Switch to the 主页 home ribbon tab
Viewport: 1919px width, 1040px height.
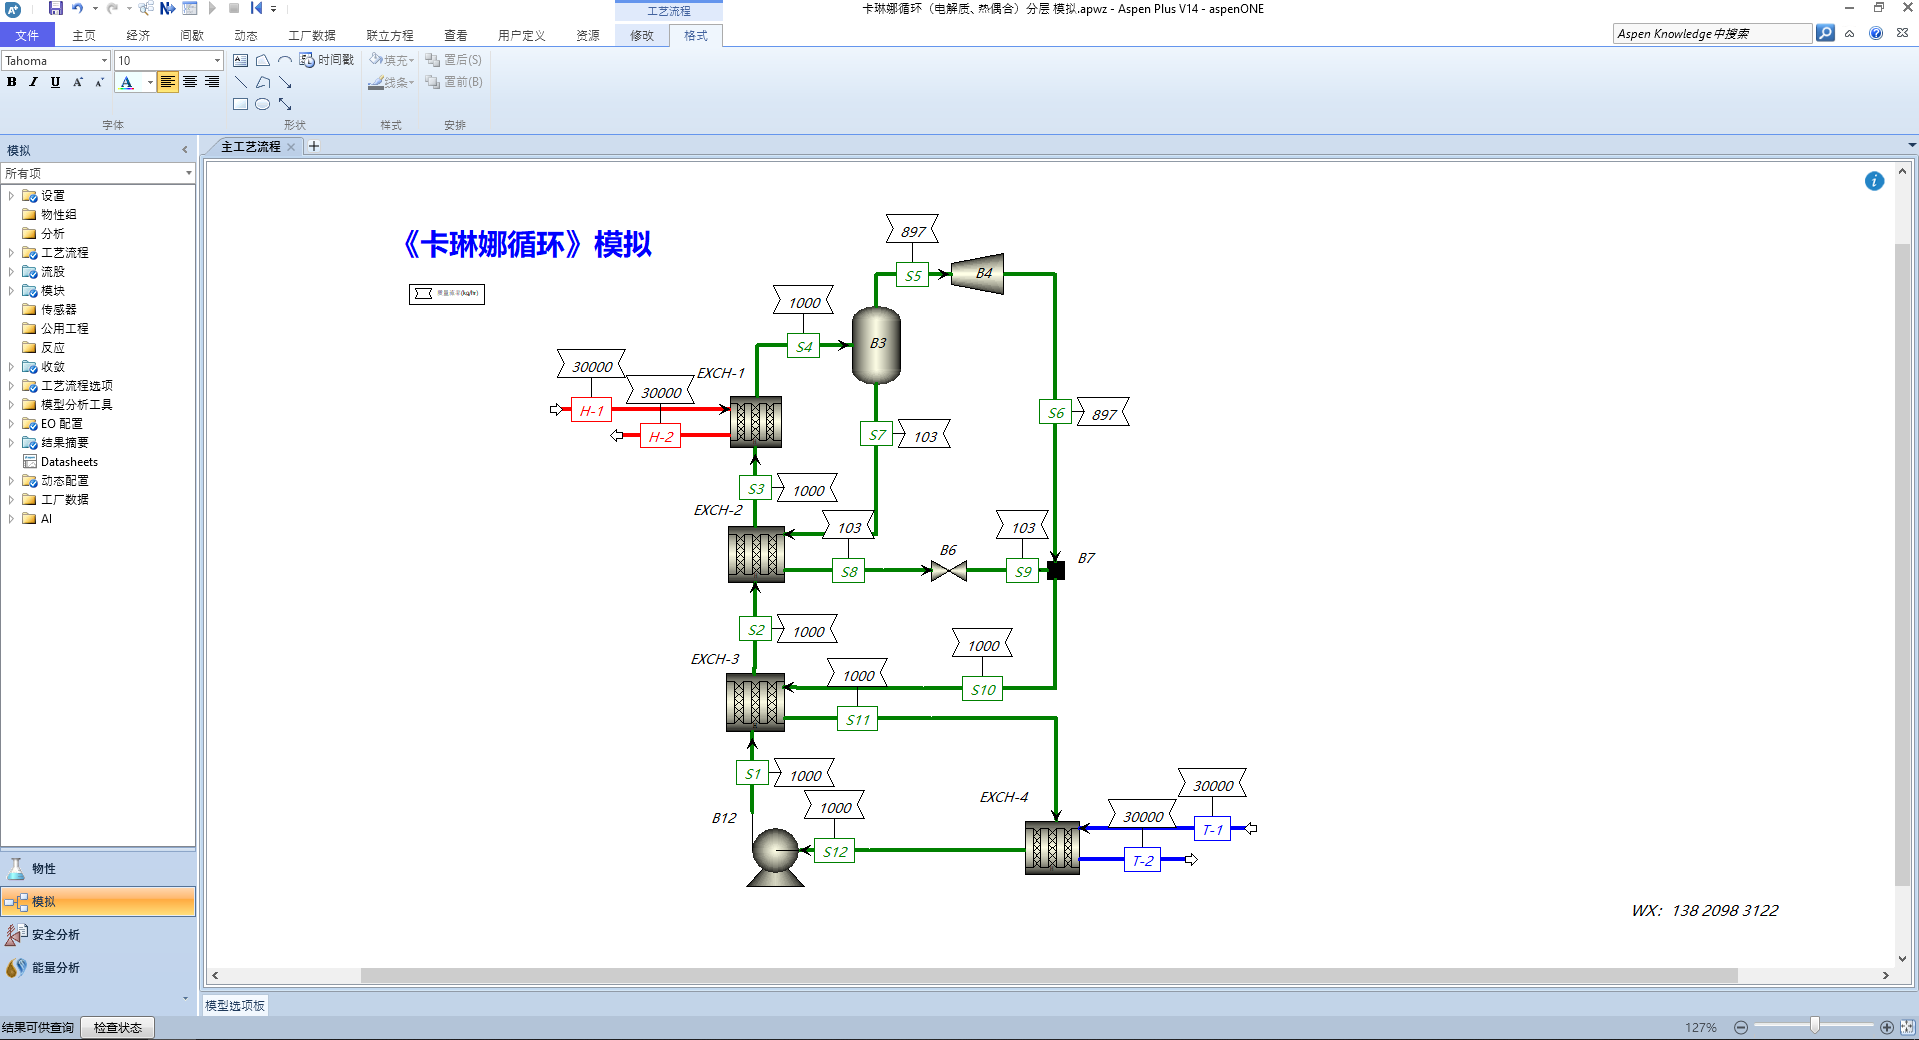[84, 35]
